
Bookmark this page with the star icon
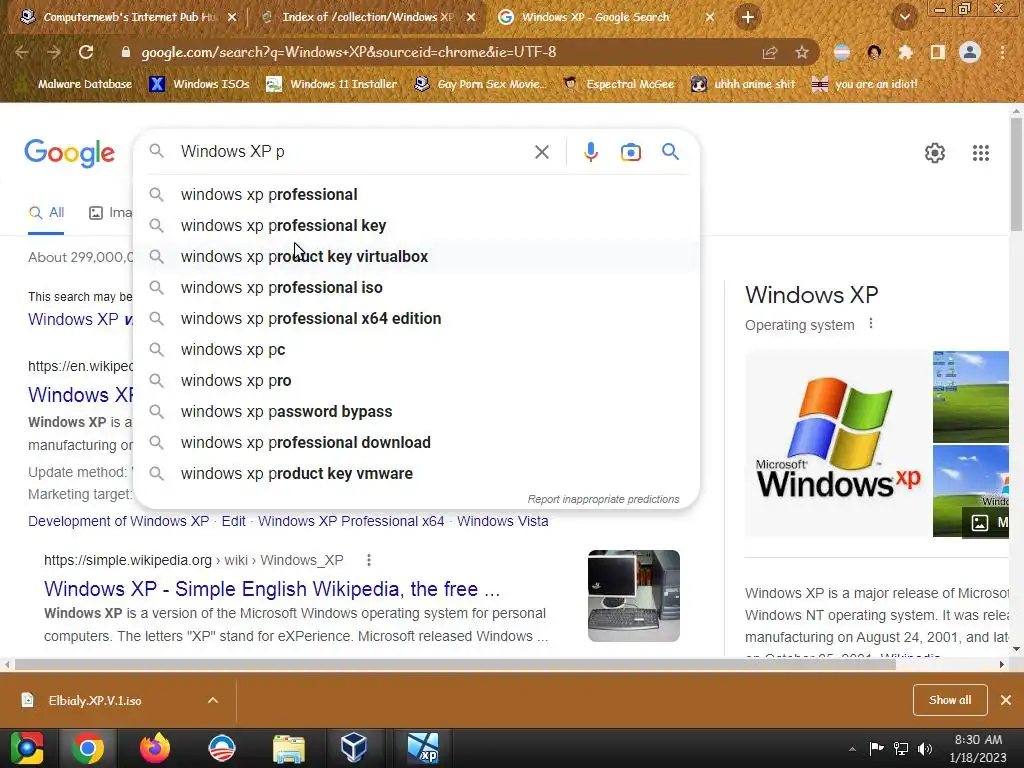[802, 52]
